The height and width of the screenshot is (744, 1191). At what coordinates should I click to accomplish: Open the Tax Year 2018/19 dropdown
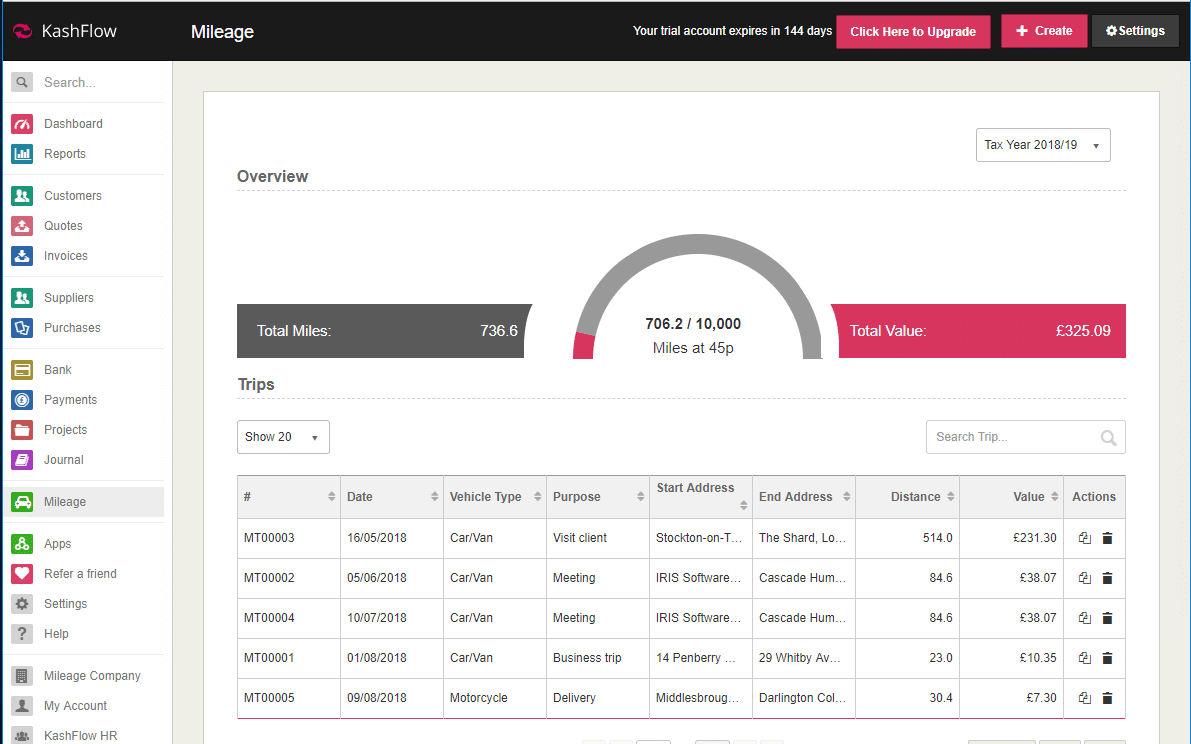click(1042, 145)
